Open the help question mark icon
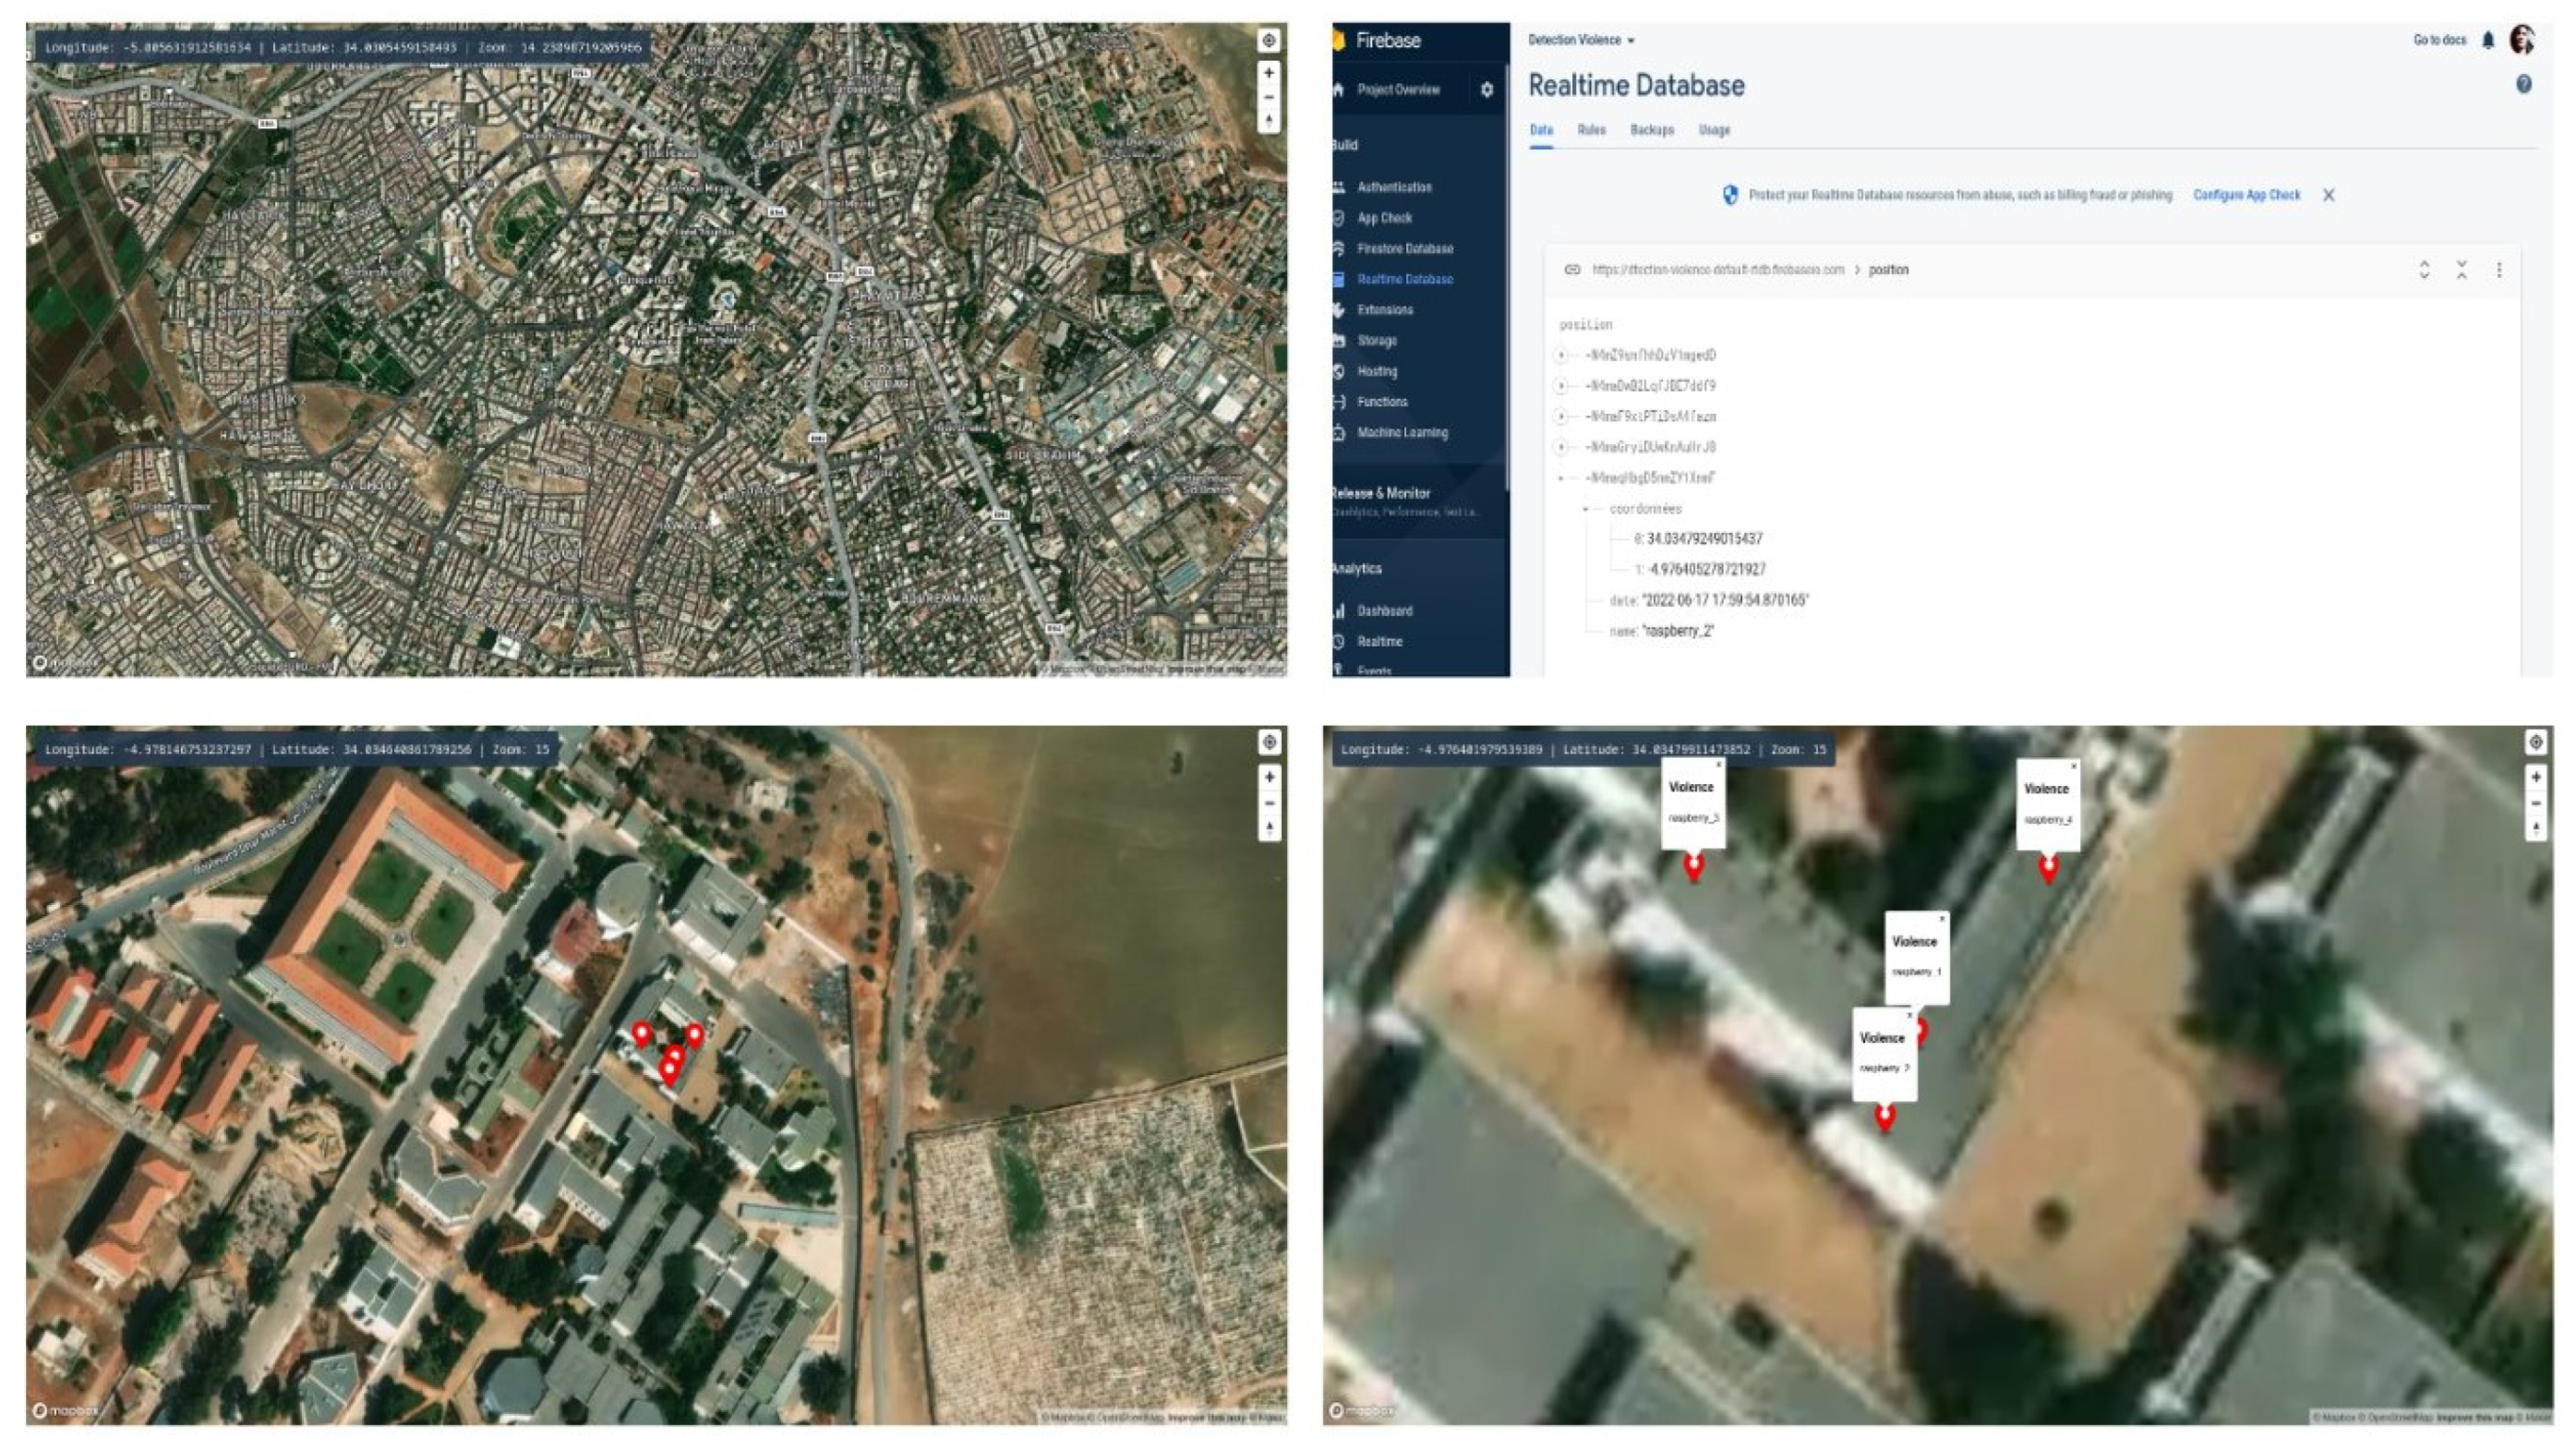This screenshot has width=2576, height=1450. [x=2523, y=85]
